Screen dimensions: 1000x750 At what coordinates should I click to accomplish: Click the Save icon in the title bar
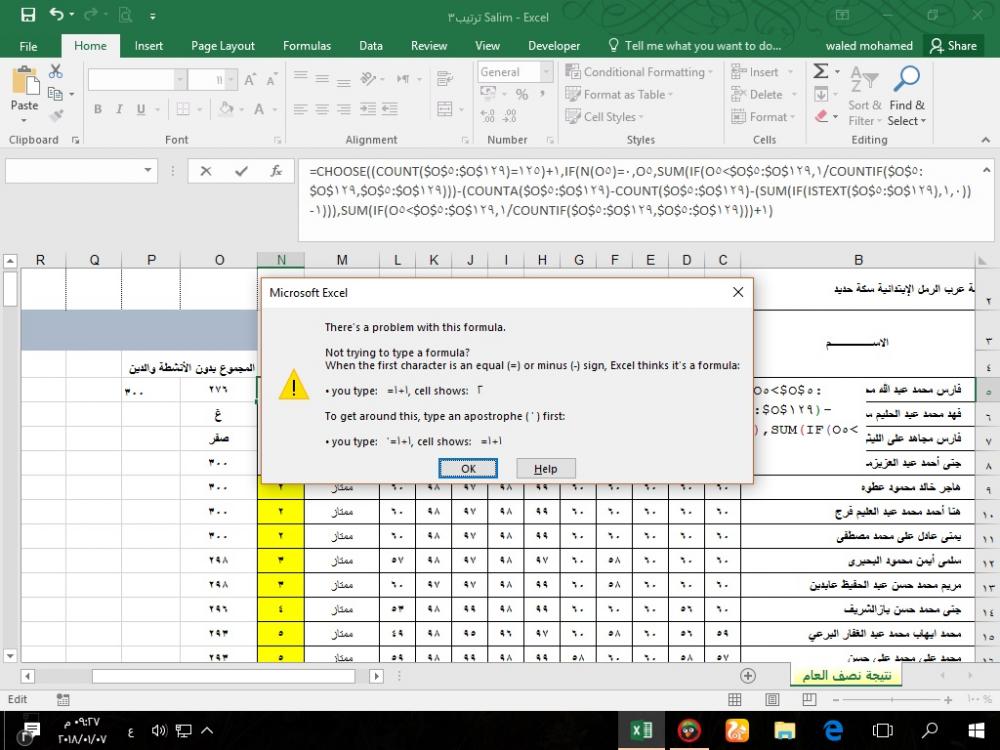point(28,15)
